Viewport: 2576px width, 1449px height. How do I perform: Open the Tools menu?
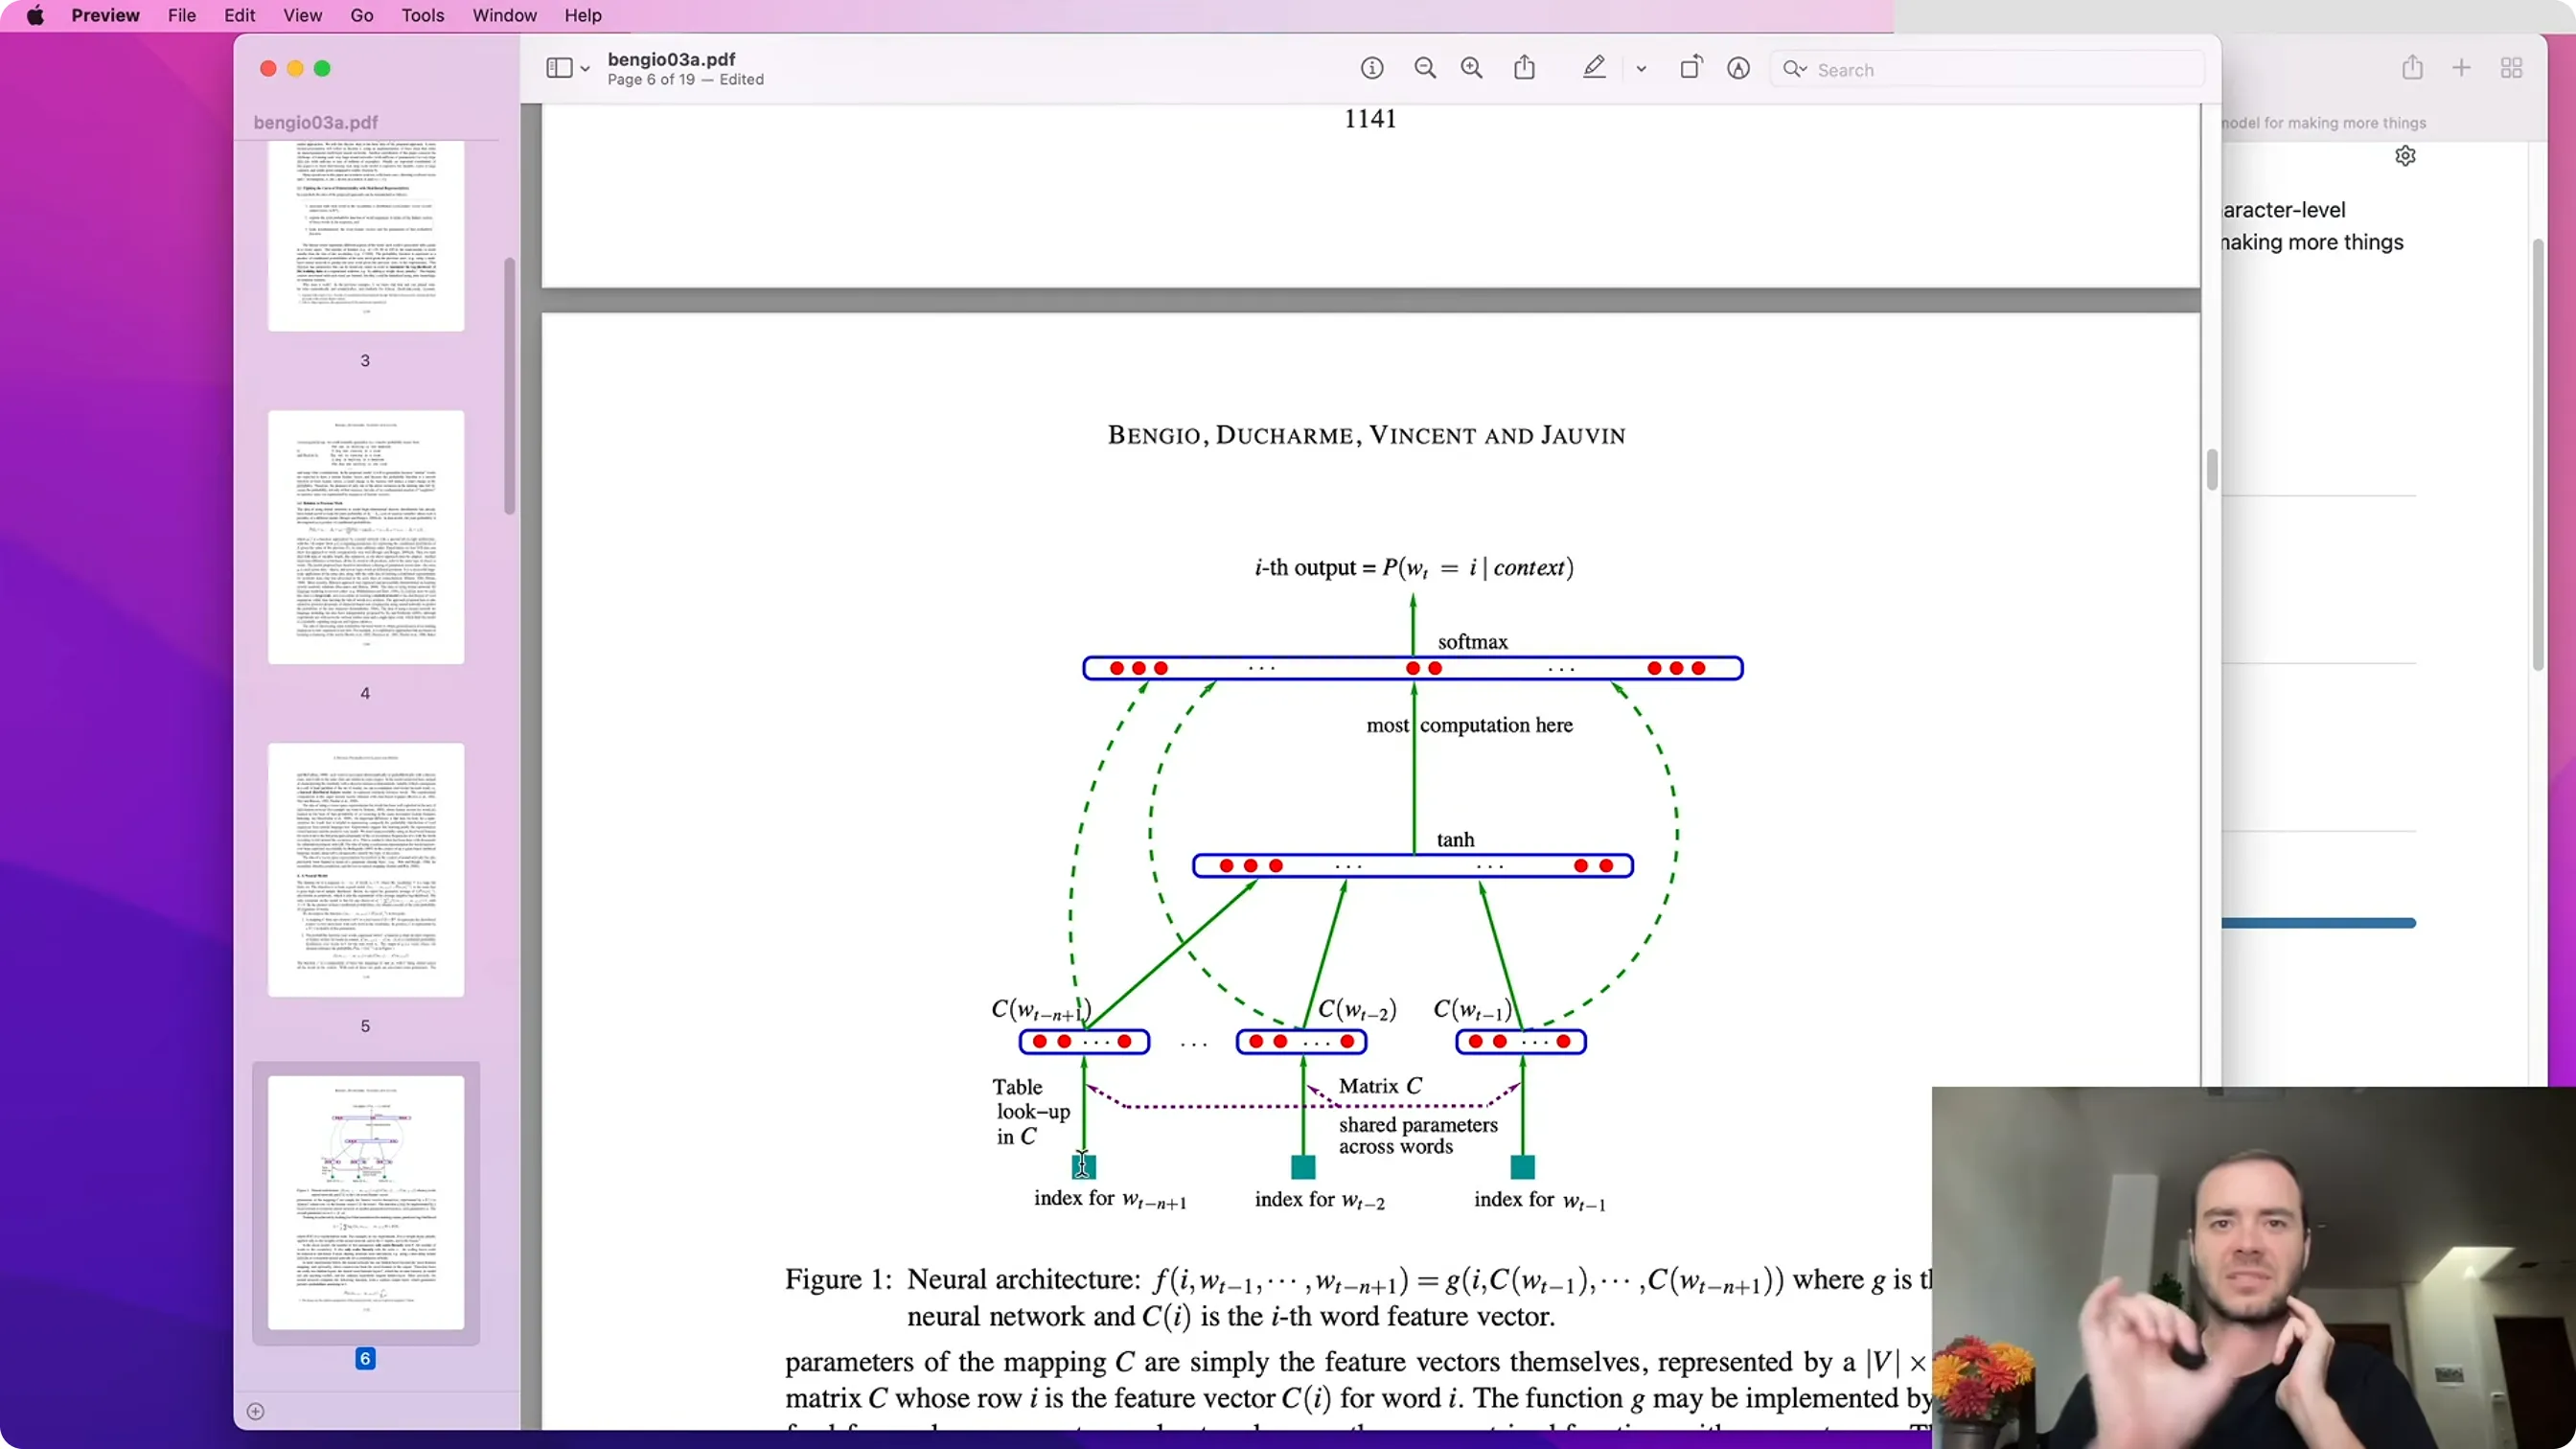[x=423, y=15]
